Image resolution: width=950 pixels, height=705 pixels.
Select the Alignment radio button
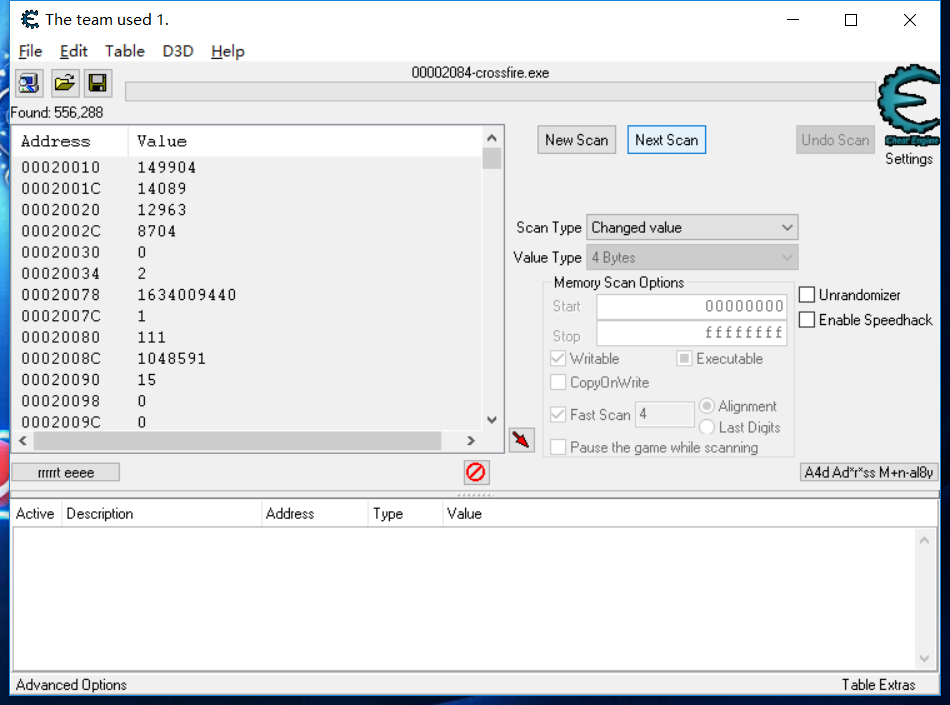[x=706, y=406]
